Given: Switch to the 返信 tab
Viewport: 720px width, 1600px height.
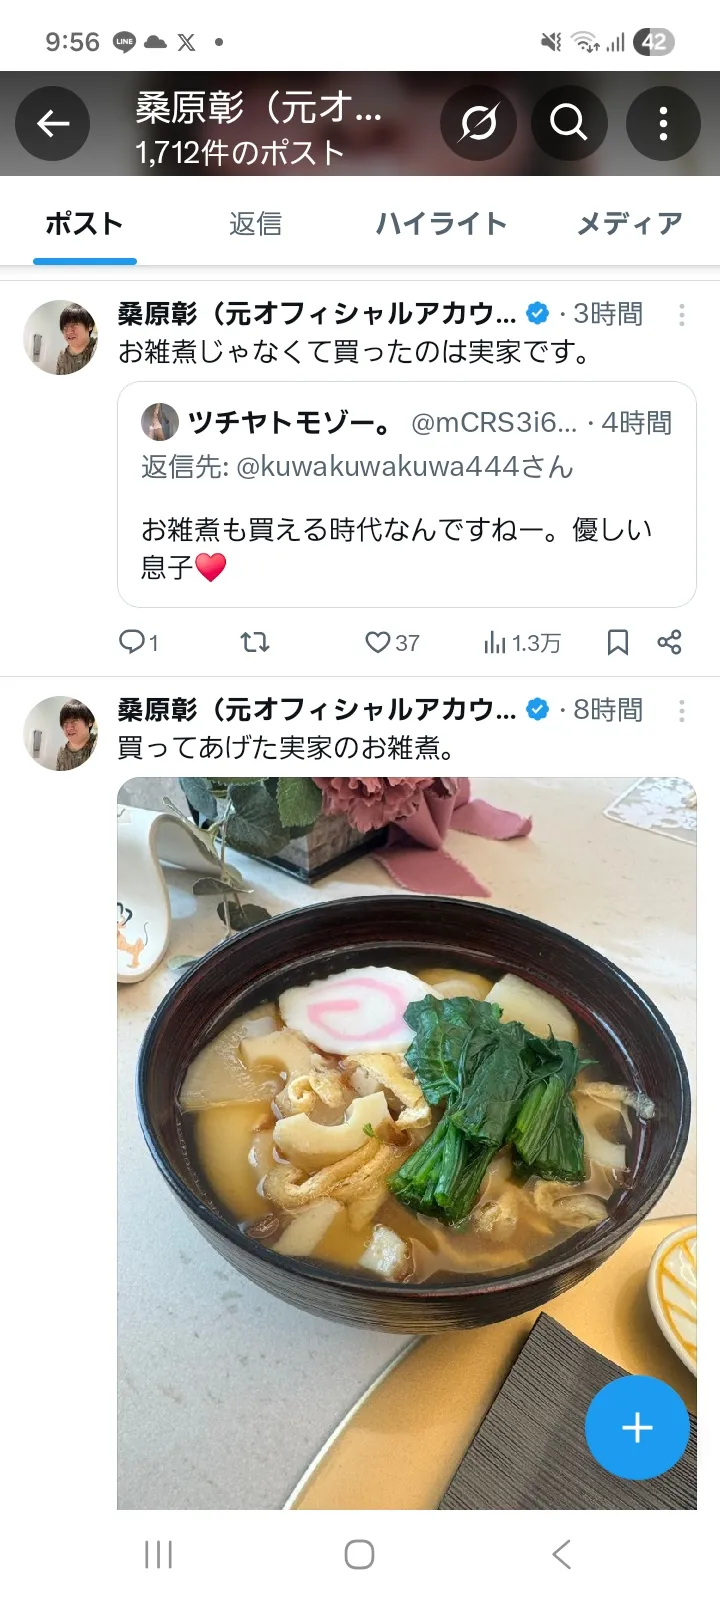Looking at the screenshot, I should 255,223.
